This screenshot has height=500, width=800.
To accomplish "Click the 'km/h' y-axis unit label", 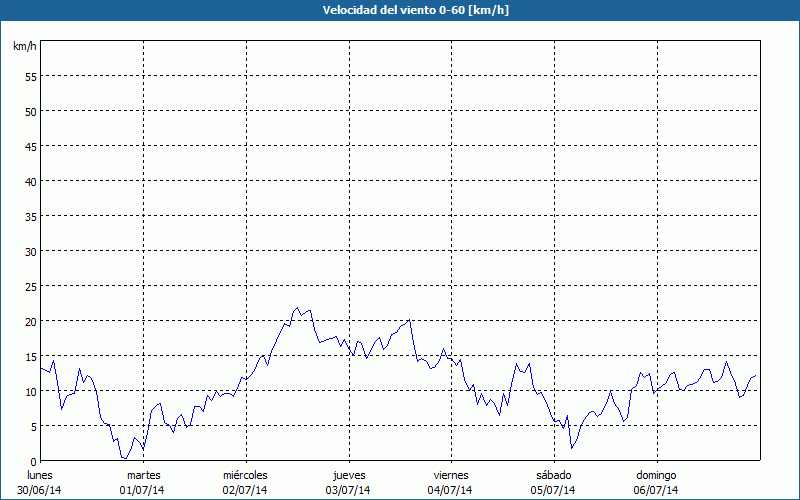I will click(x=25, y=47).
